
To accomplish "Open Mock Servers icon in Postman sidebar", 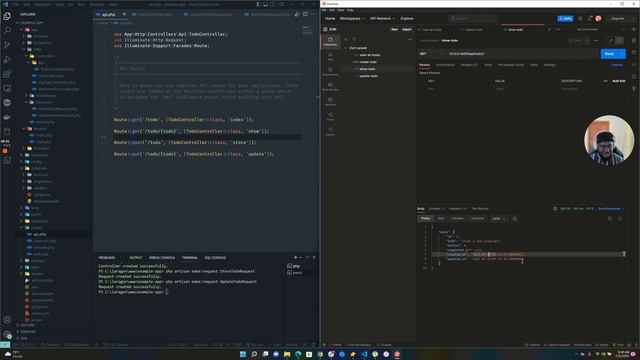I will pos(330,87).
